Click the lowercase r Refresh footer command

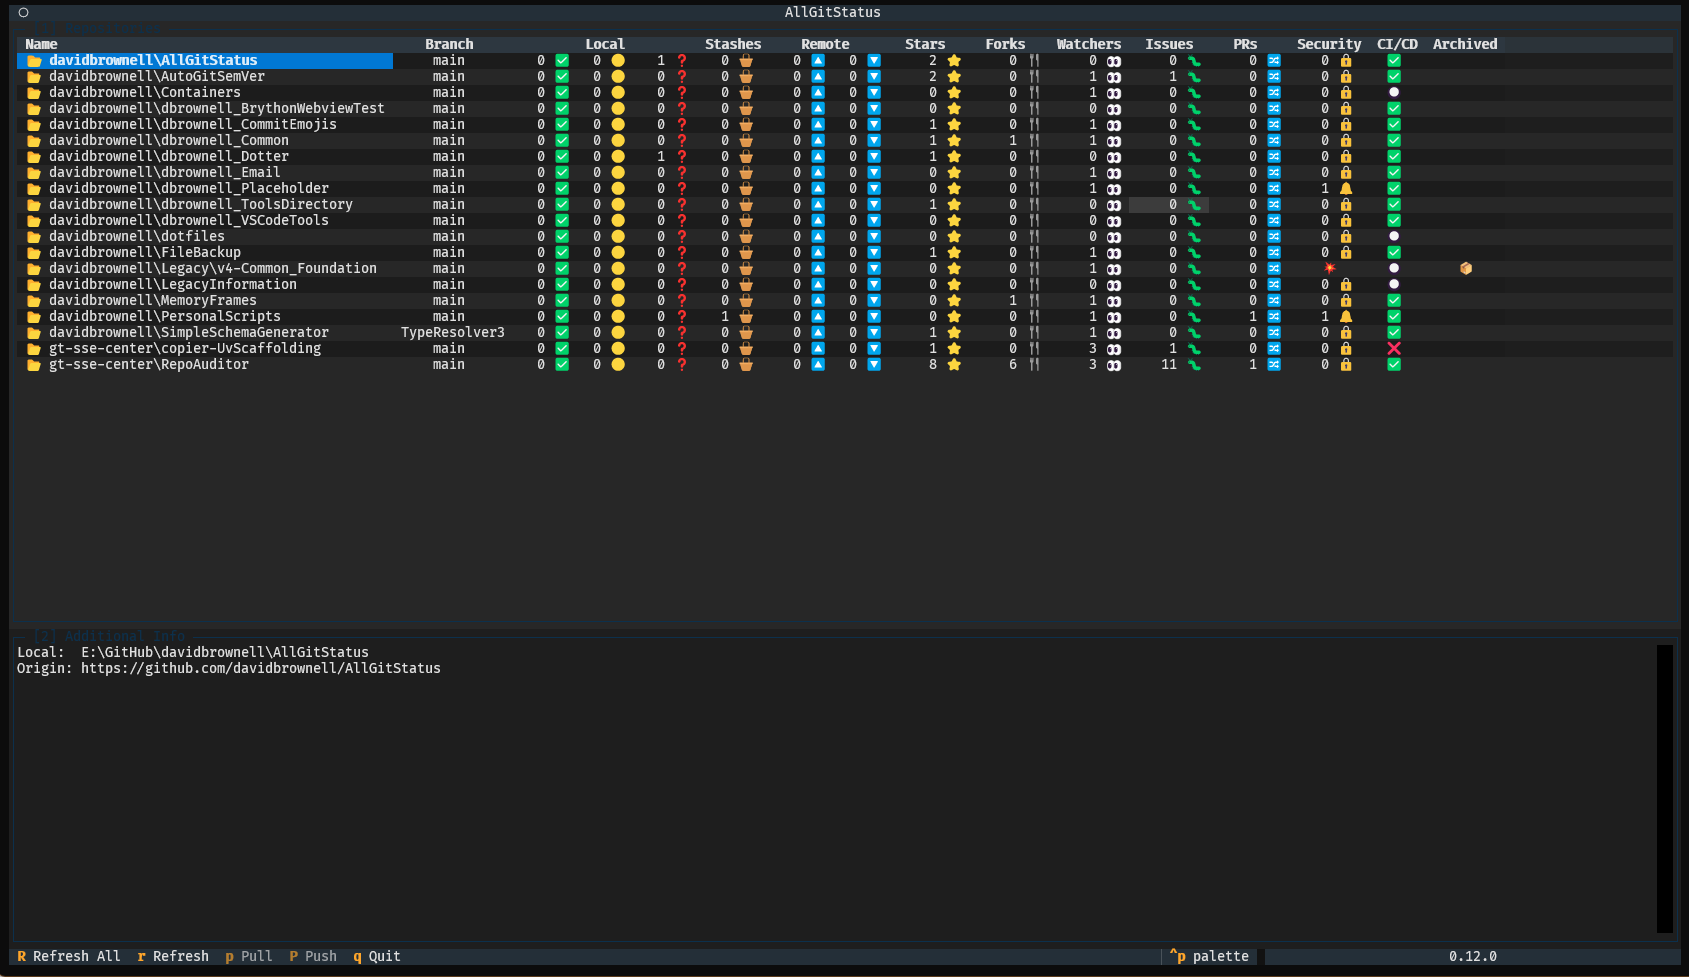(173, 957)
